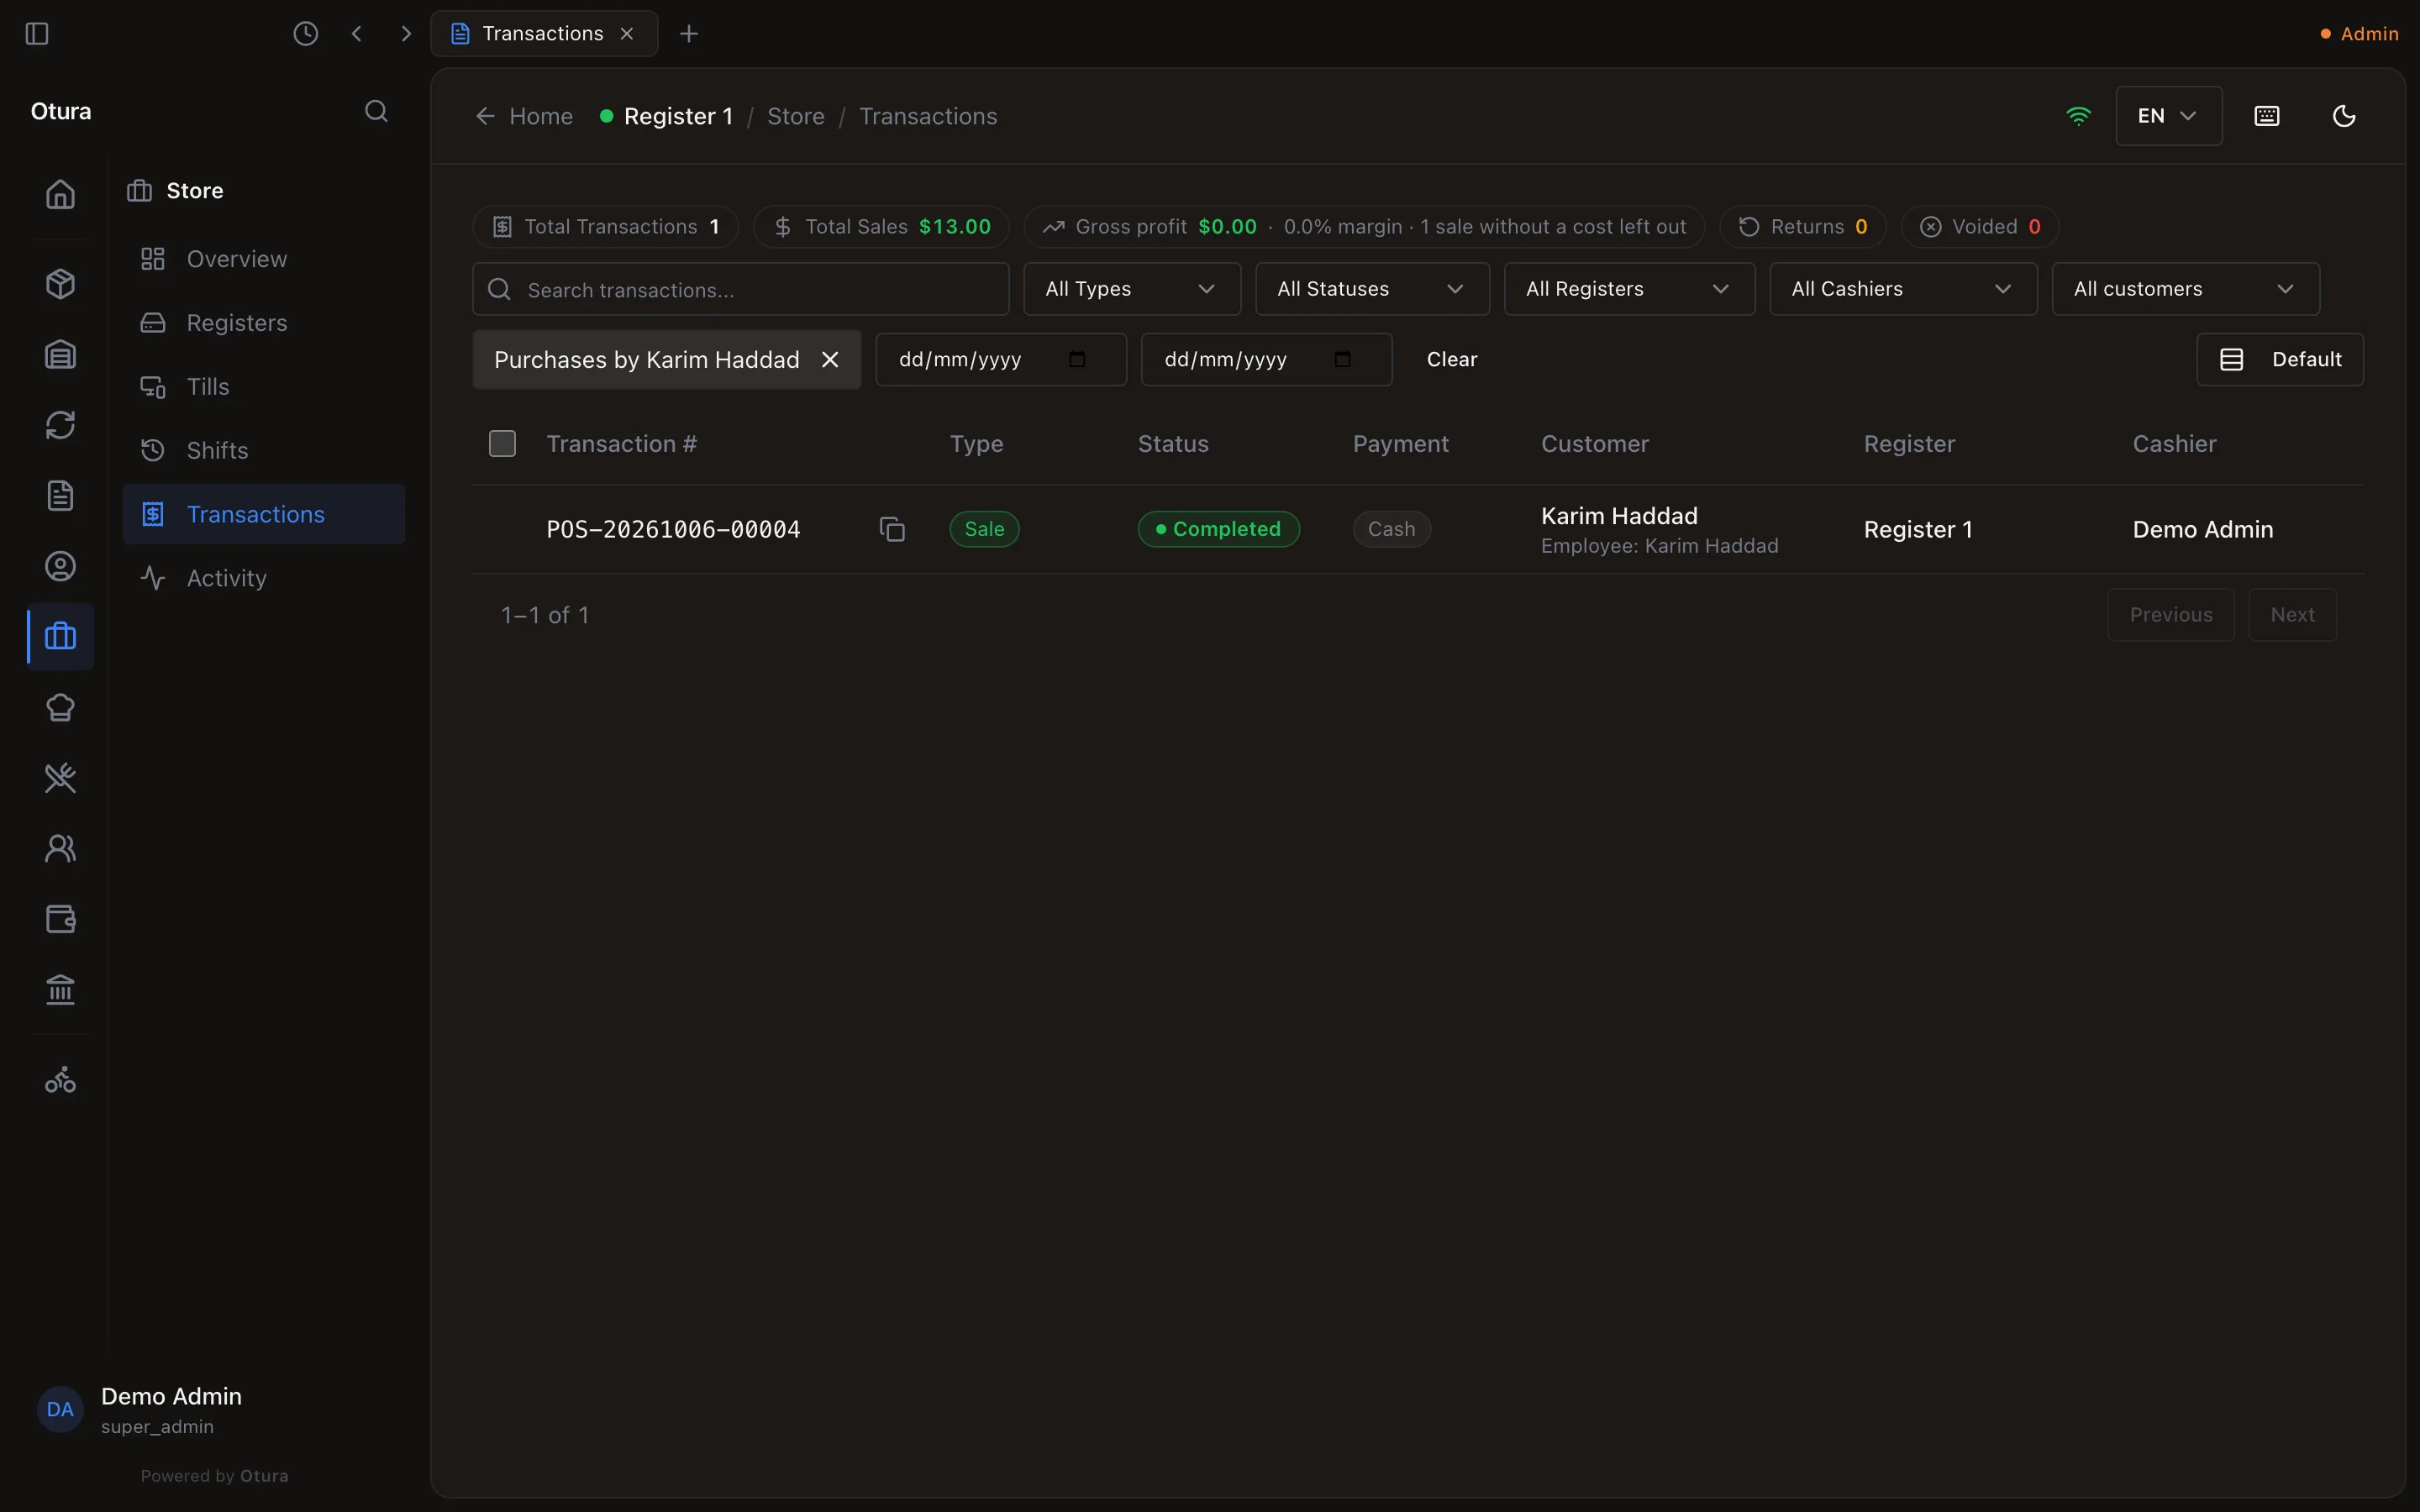Open the delivery bike icon in rail
2420x1512 pixels.
click(60, 1080)
